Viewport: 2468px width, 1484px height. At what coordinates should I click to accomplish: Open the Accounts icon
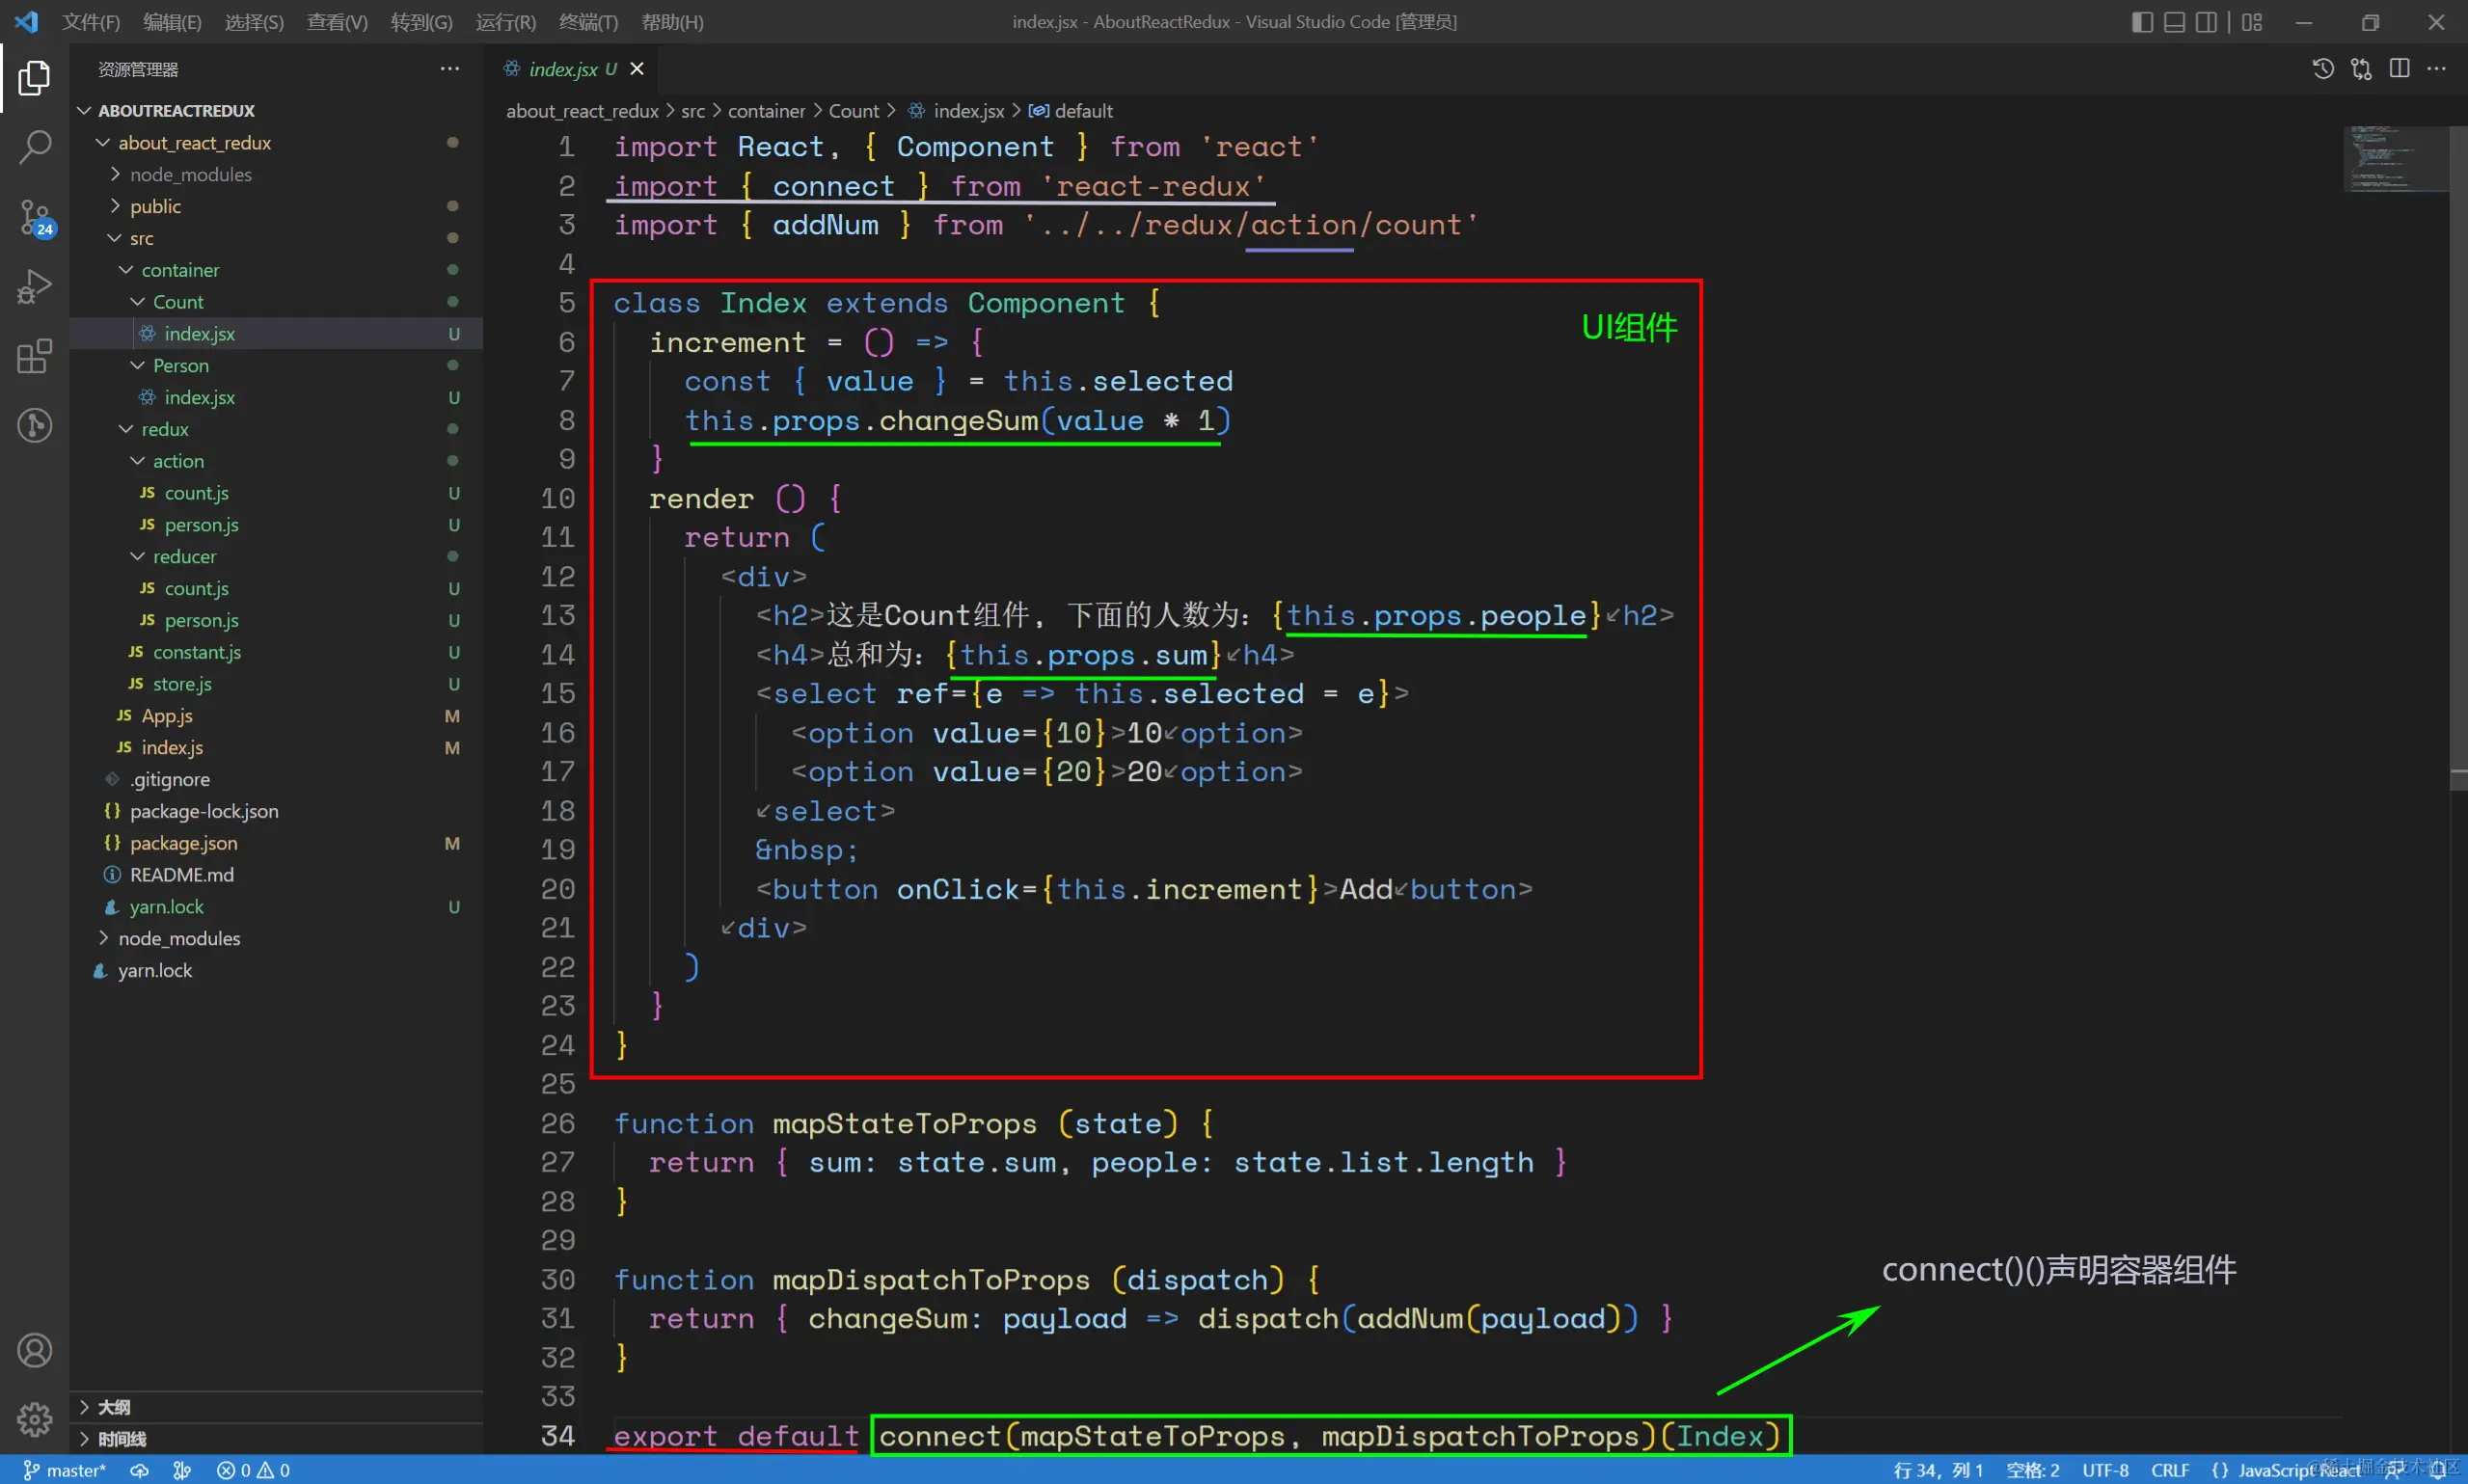coord(35,1350)
